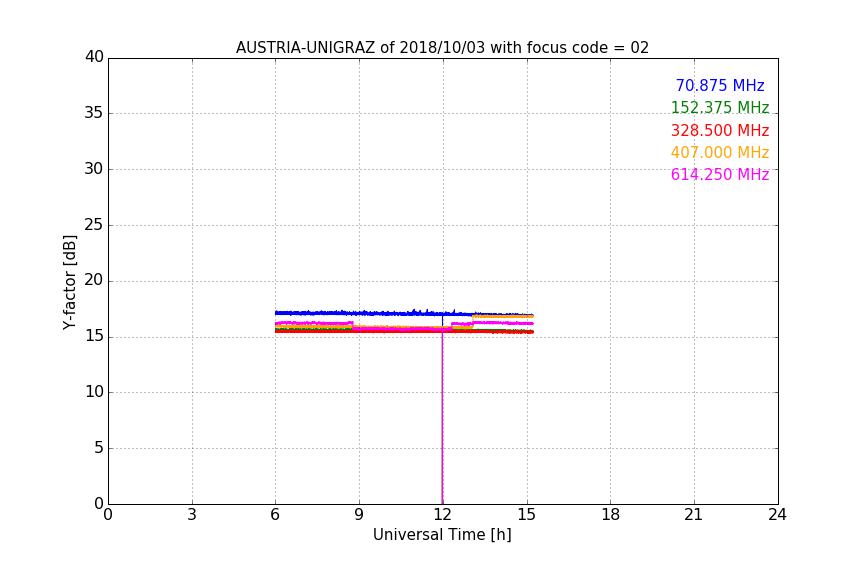Screen dimensions: 864x576
Task: Click the x-axis tick label 18
Action: (x=610, y=515)
